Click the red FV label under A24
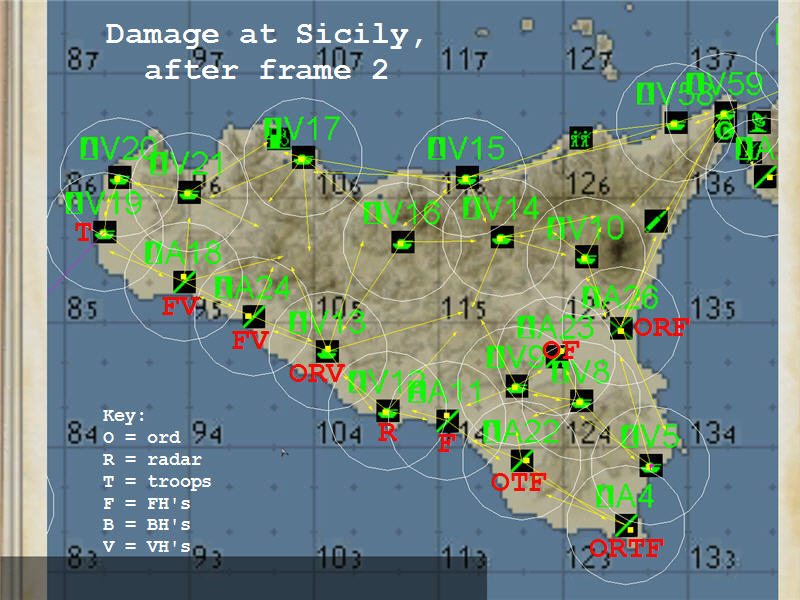800x600 pixels. (x=250, y=340)
